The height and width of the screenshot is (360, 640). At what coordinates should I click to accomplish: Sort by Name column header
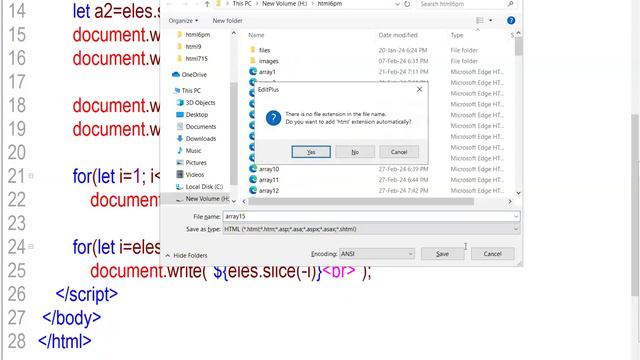click(256, 35)
